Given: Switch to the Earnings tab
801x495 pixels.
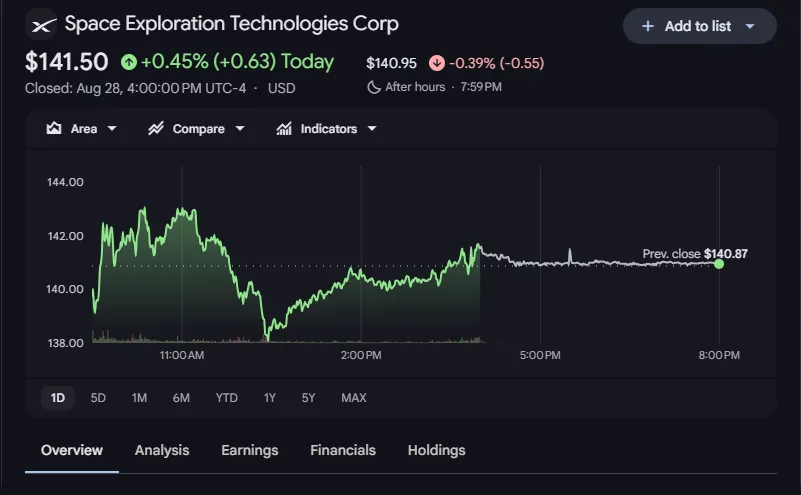Looking at the screenshot, I should pos(250,450).
